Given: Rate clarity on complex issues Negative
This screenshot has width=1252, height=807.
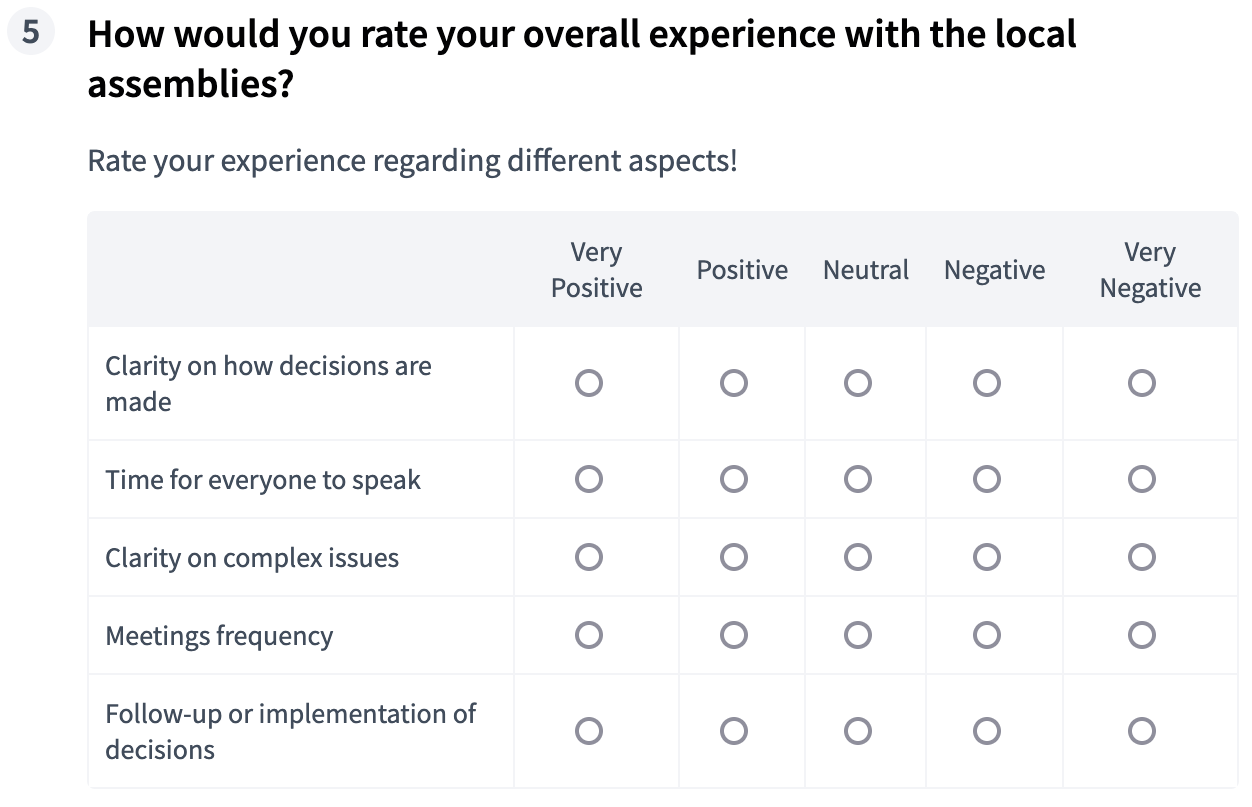Looking at the screenshot, I should click(x=987, y=557).
